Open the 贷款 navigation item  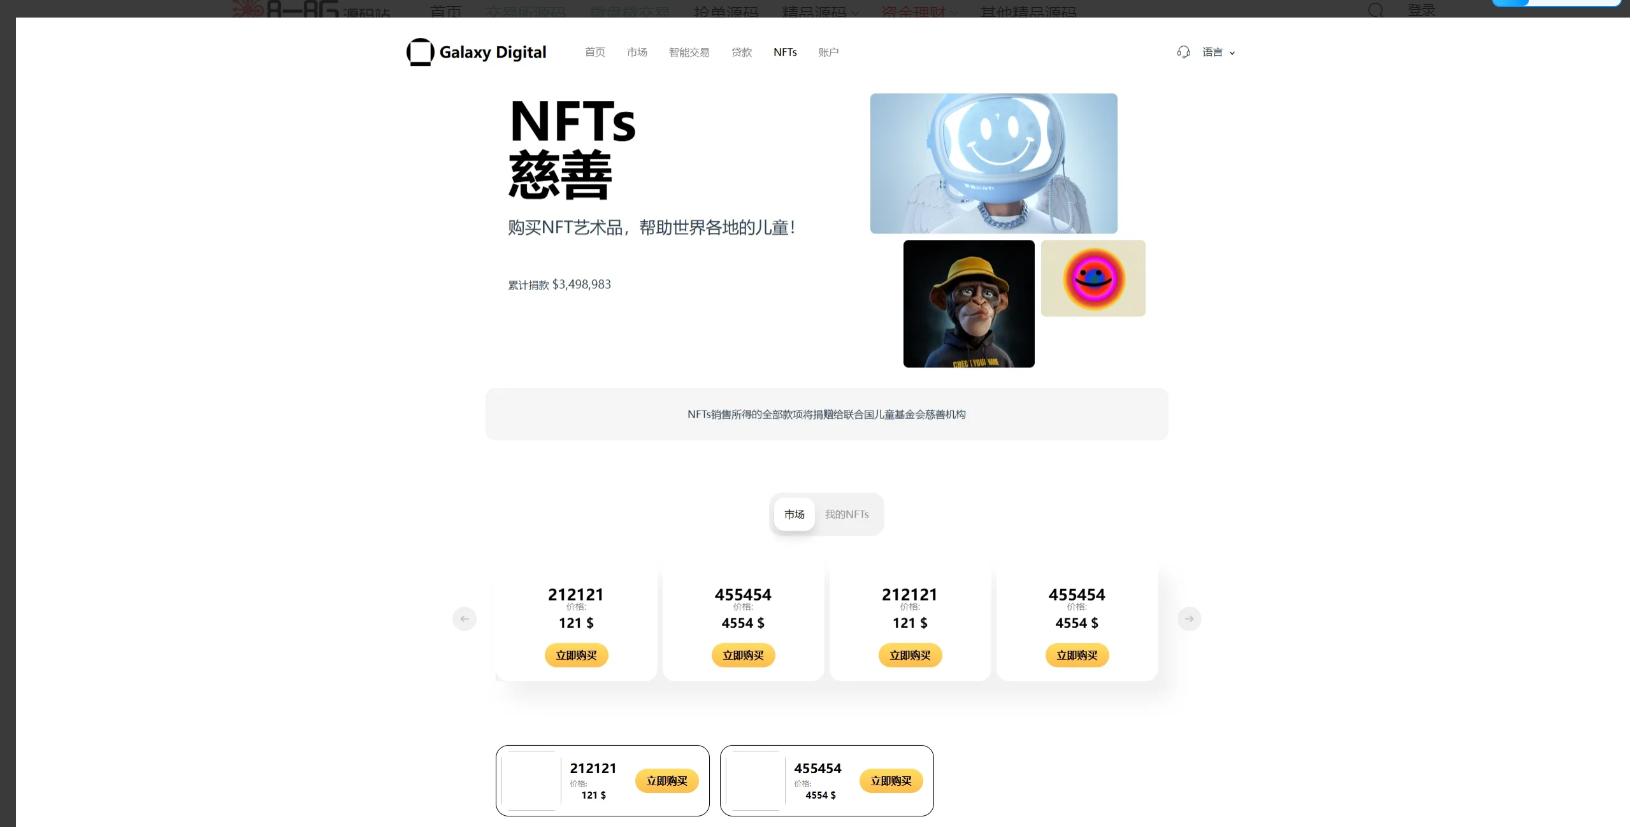[x=741, y=52]
